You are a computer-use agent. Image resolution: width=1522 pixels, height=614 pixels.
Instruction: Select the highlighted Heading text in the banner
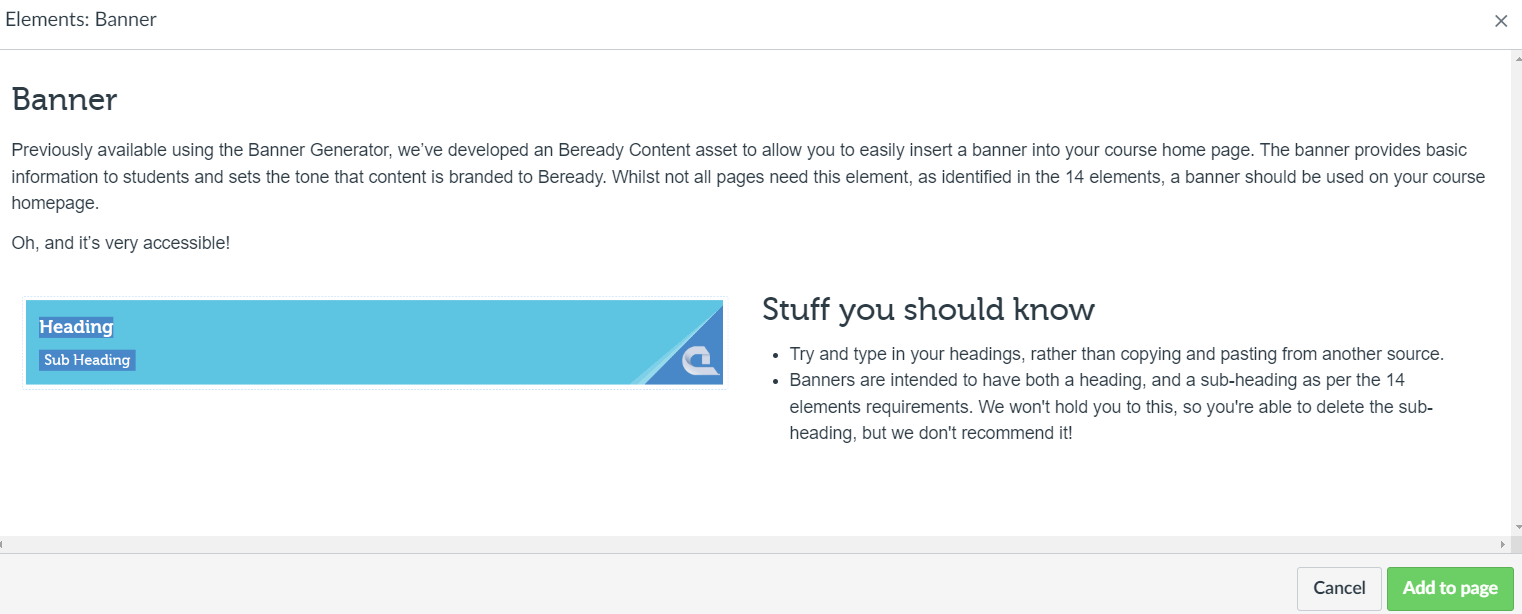(x=76, y=327)
